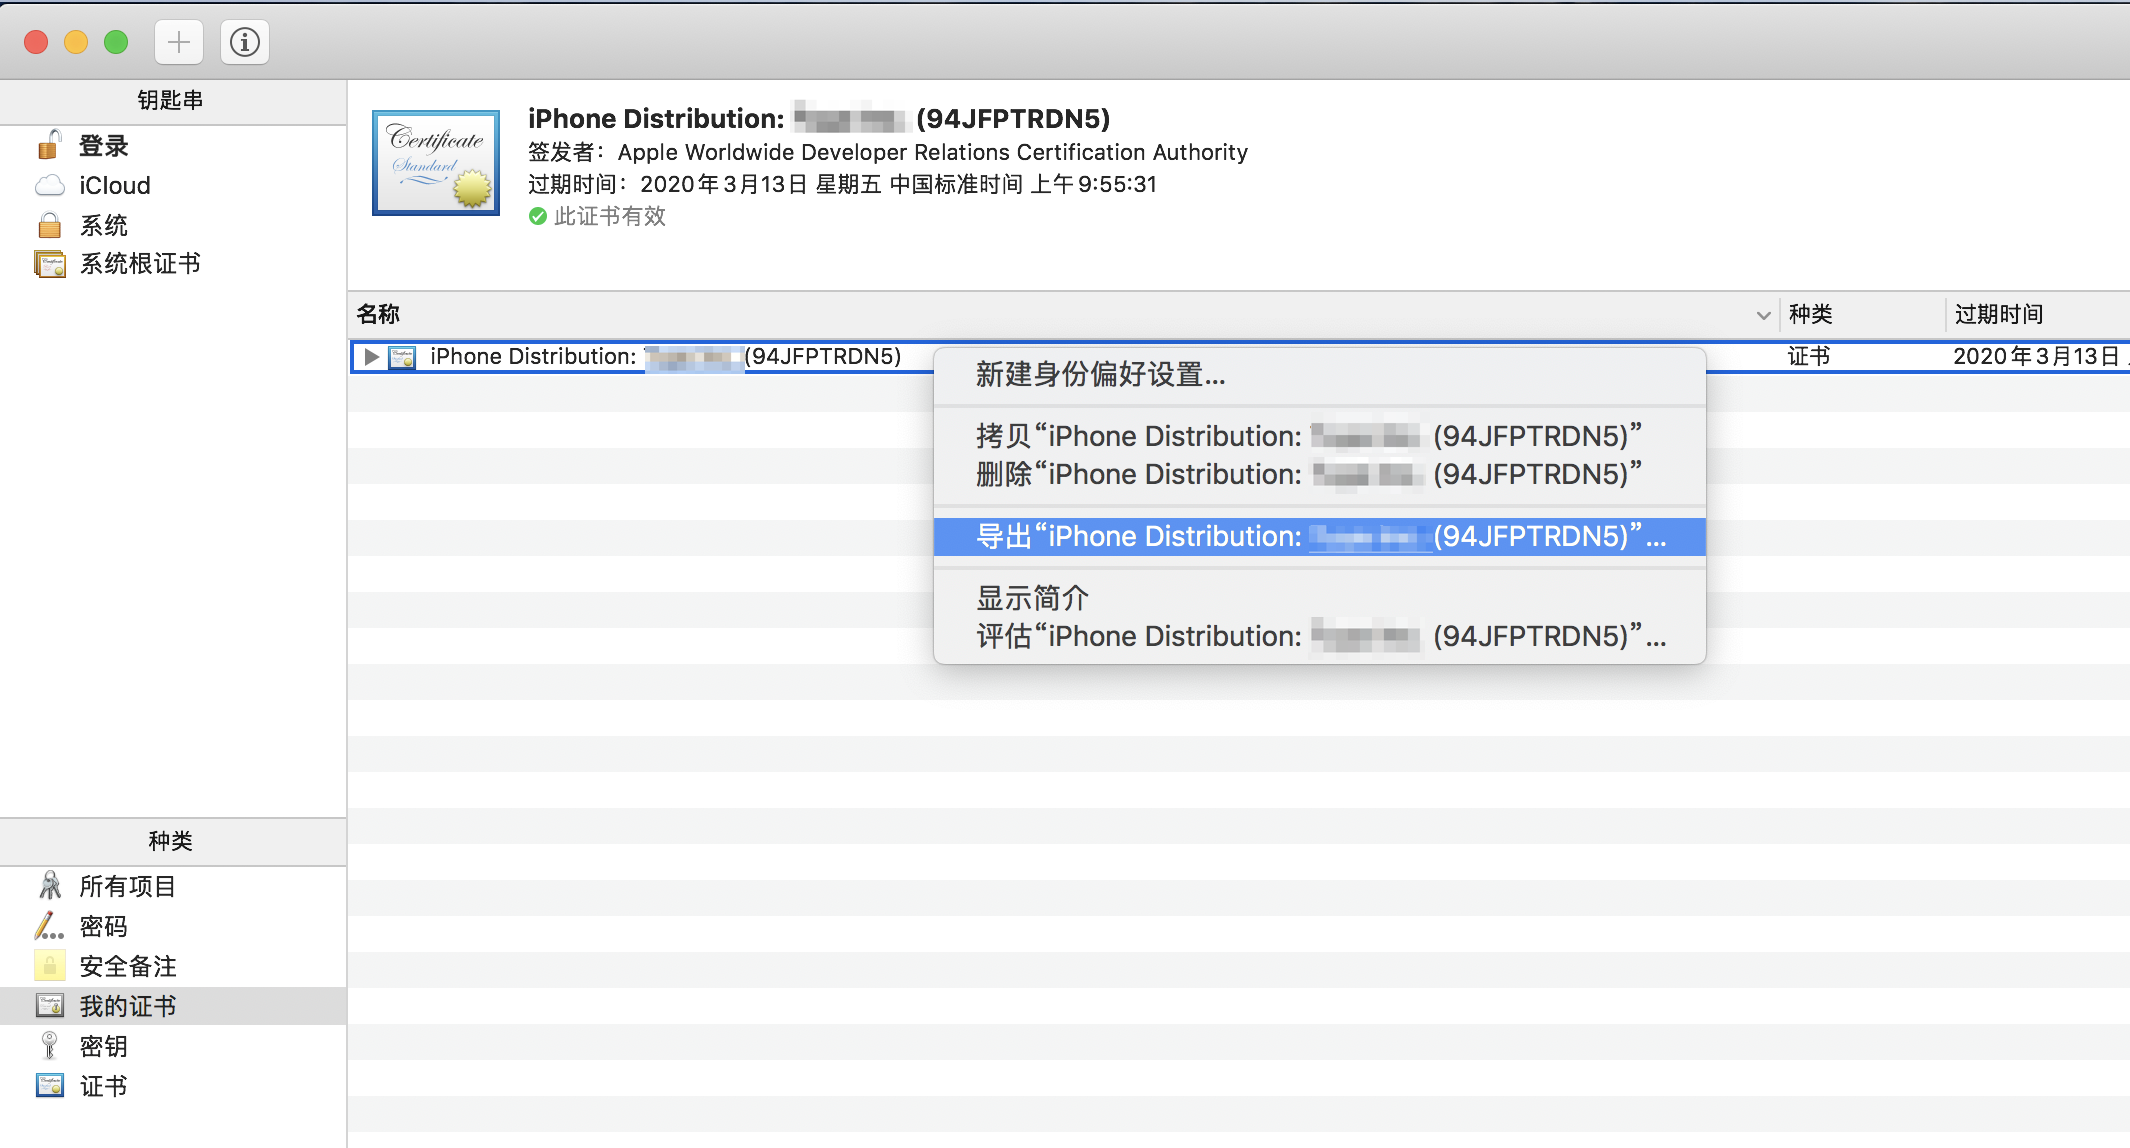Click the plus add-item toolbar button
Screen dimensions: 2130x1148
tap(179, 42)
